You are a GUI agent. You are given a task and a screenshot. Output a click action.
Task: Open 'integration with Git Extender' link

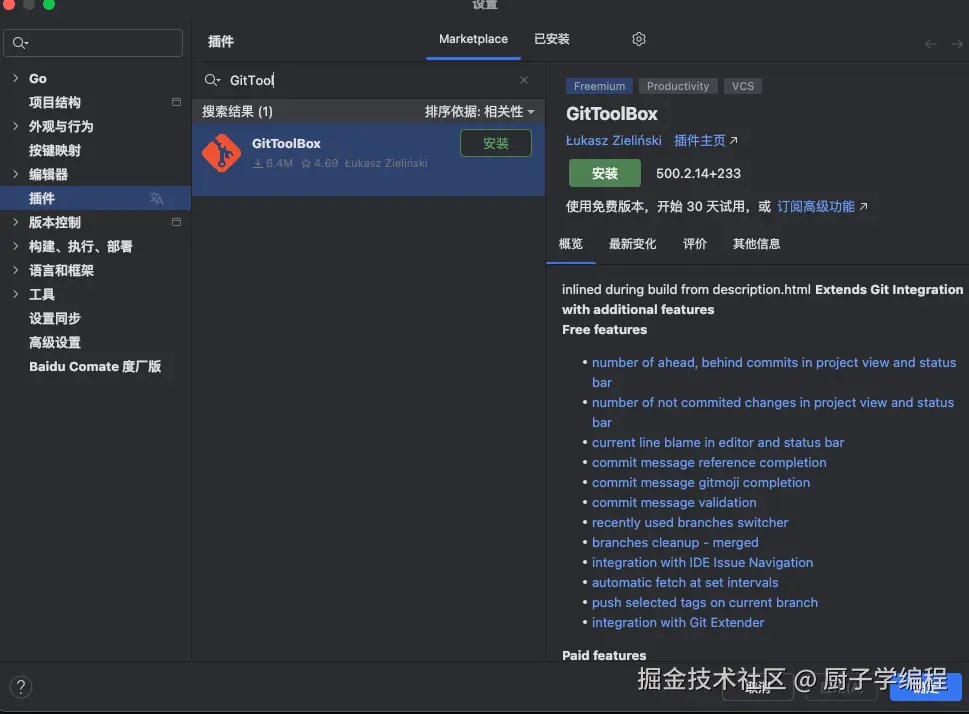(x=678, y=623)
